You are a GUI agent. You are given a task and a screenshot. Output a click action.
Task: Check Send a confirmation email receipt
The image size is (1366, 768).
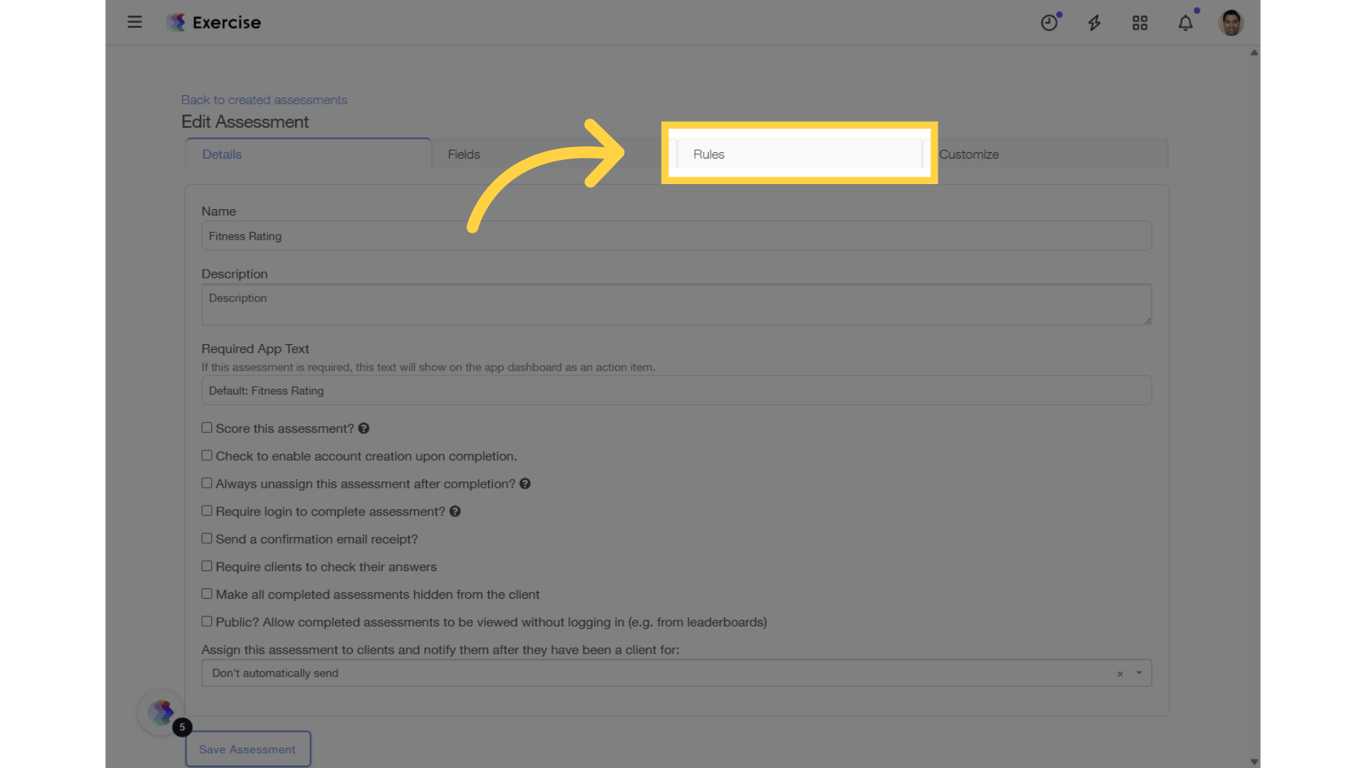point(207,539)
